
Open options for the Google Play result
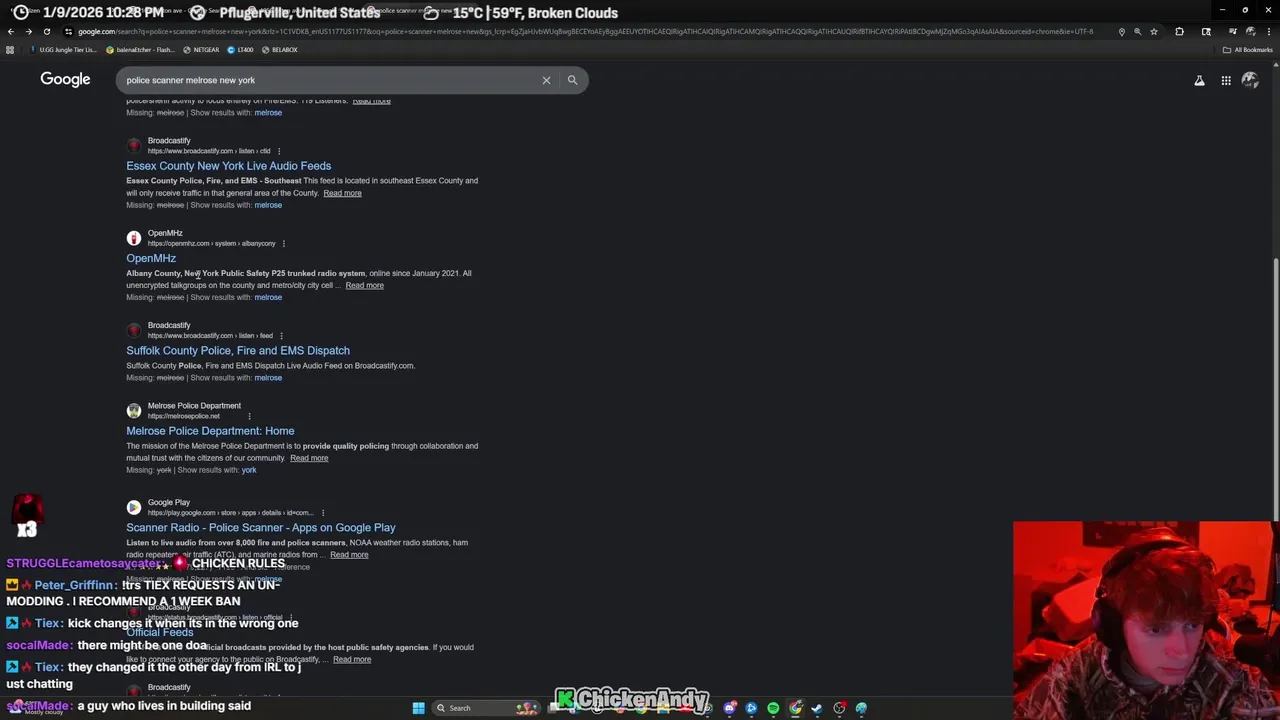click(322, 513)
